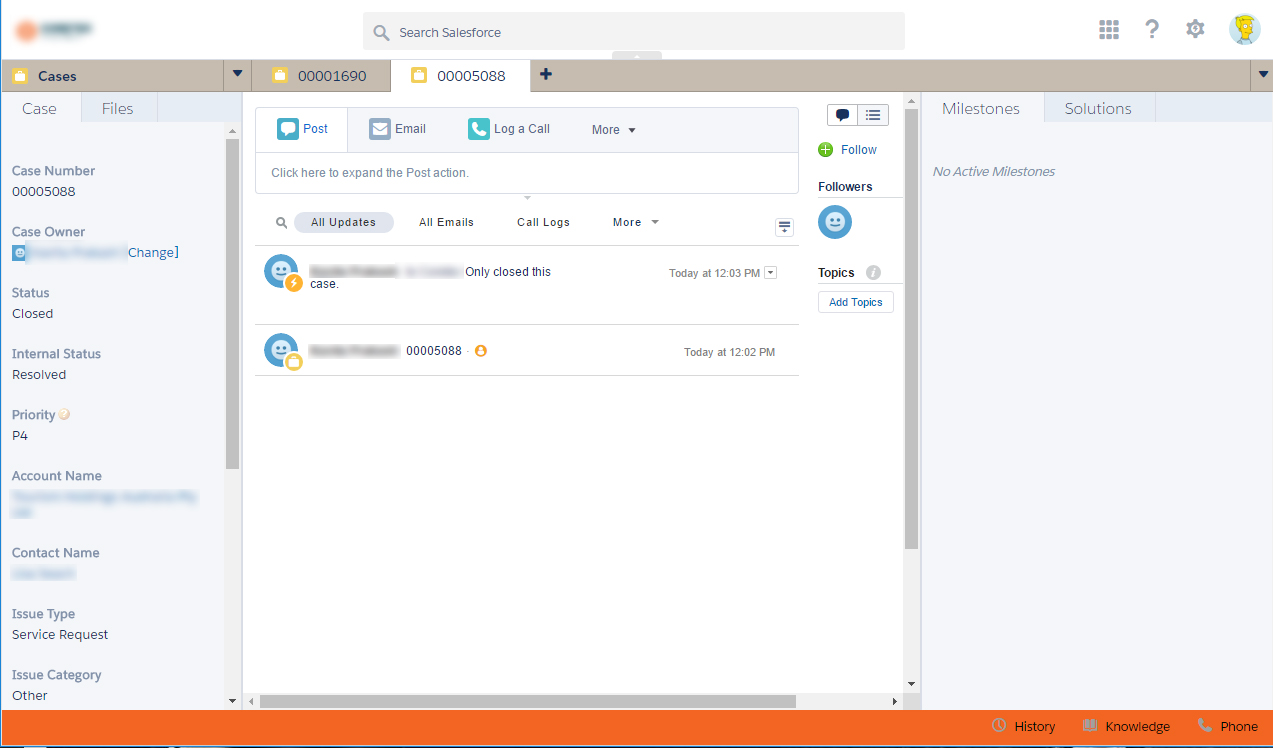Open the Knowledge footer item
Image resolution: width=1273 pixels, height=748 pixels.
(x=1125, y=726)
